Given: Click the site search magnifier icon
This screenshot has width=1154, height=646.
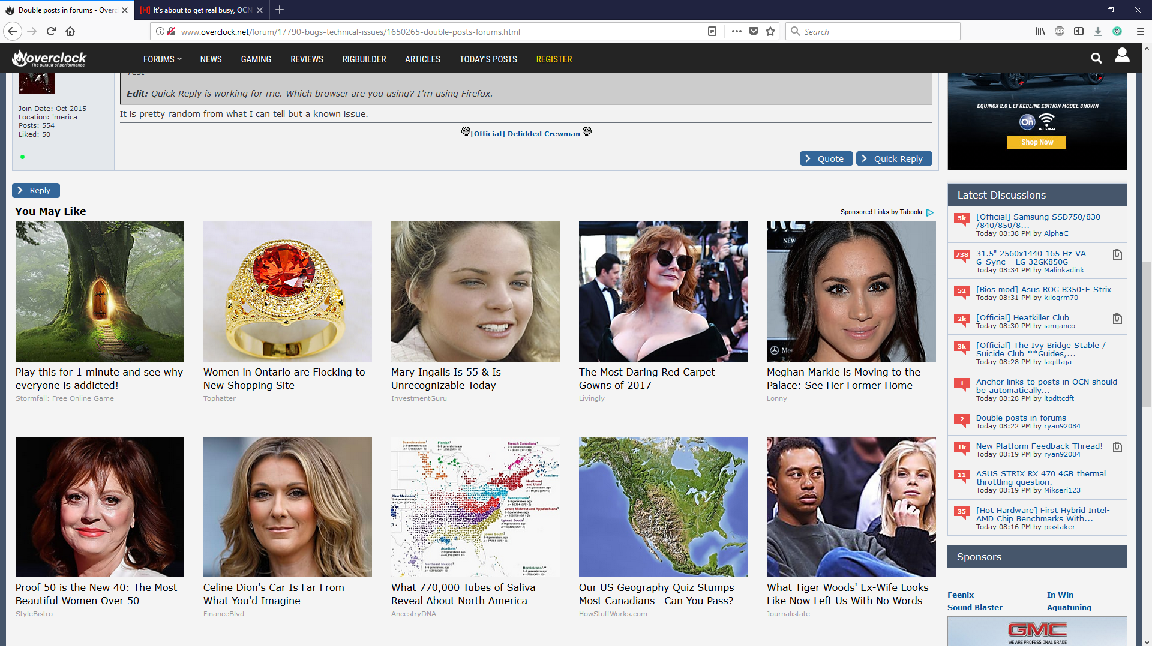Looking at the screenshot, I should click(1096, 59).
